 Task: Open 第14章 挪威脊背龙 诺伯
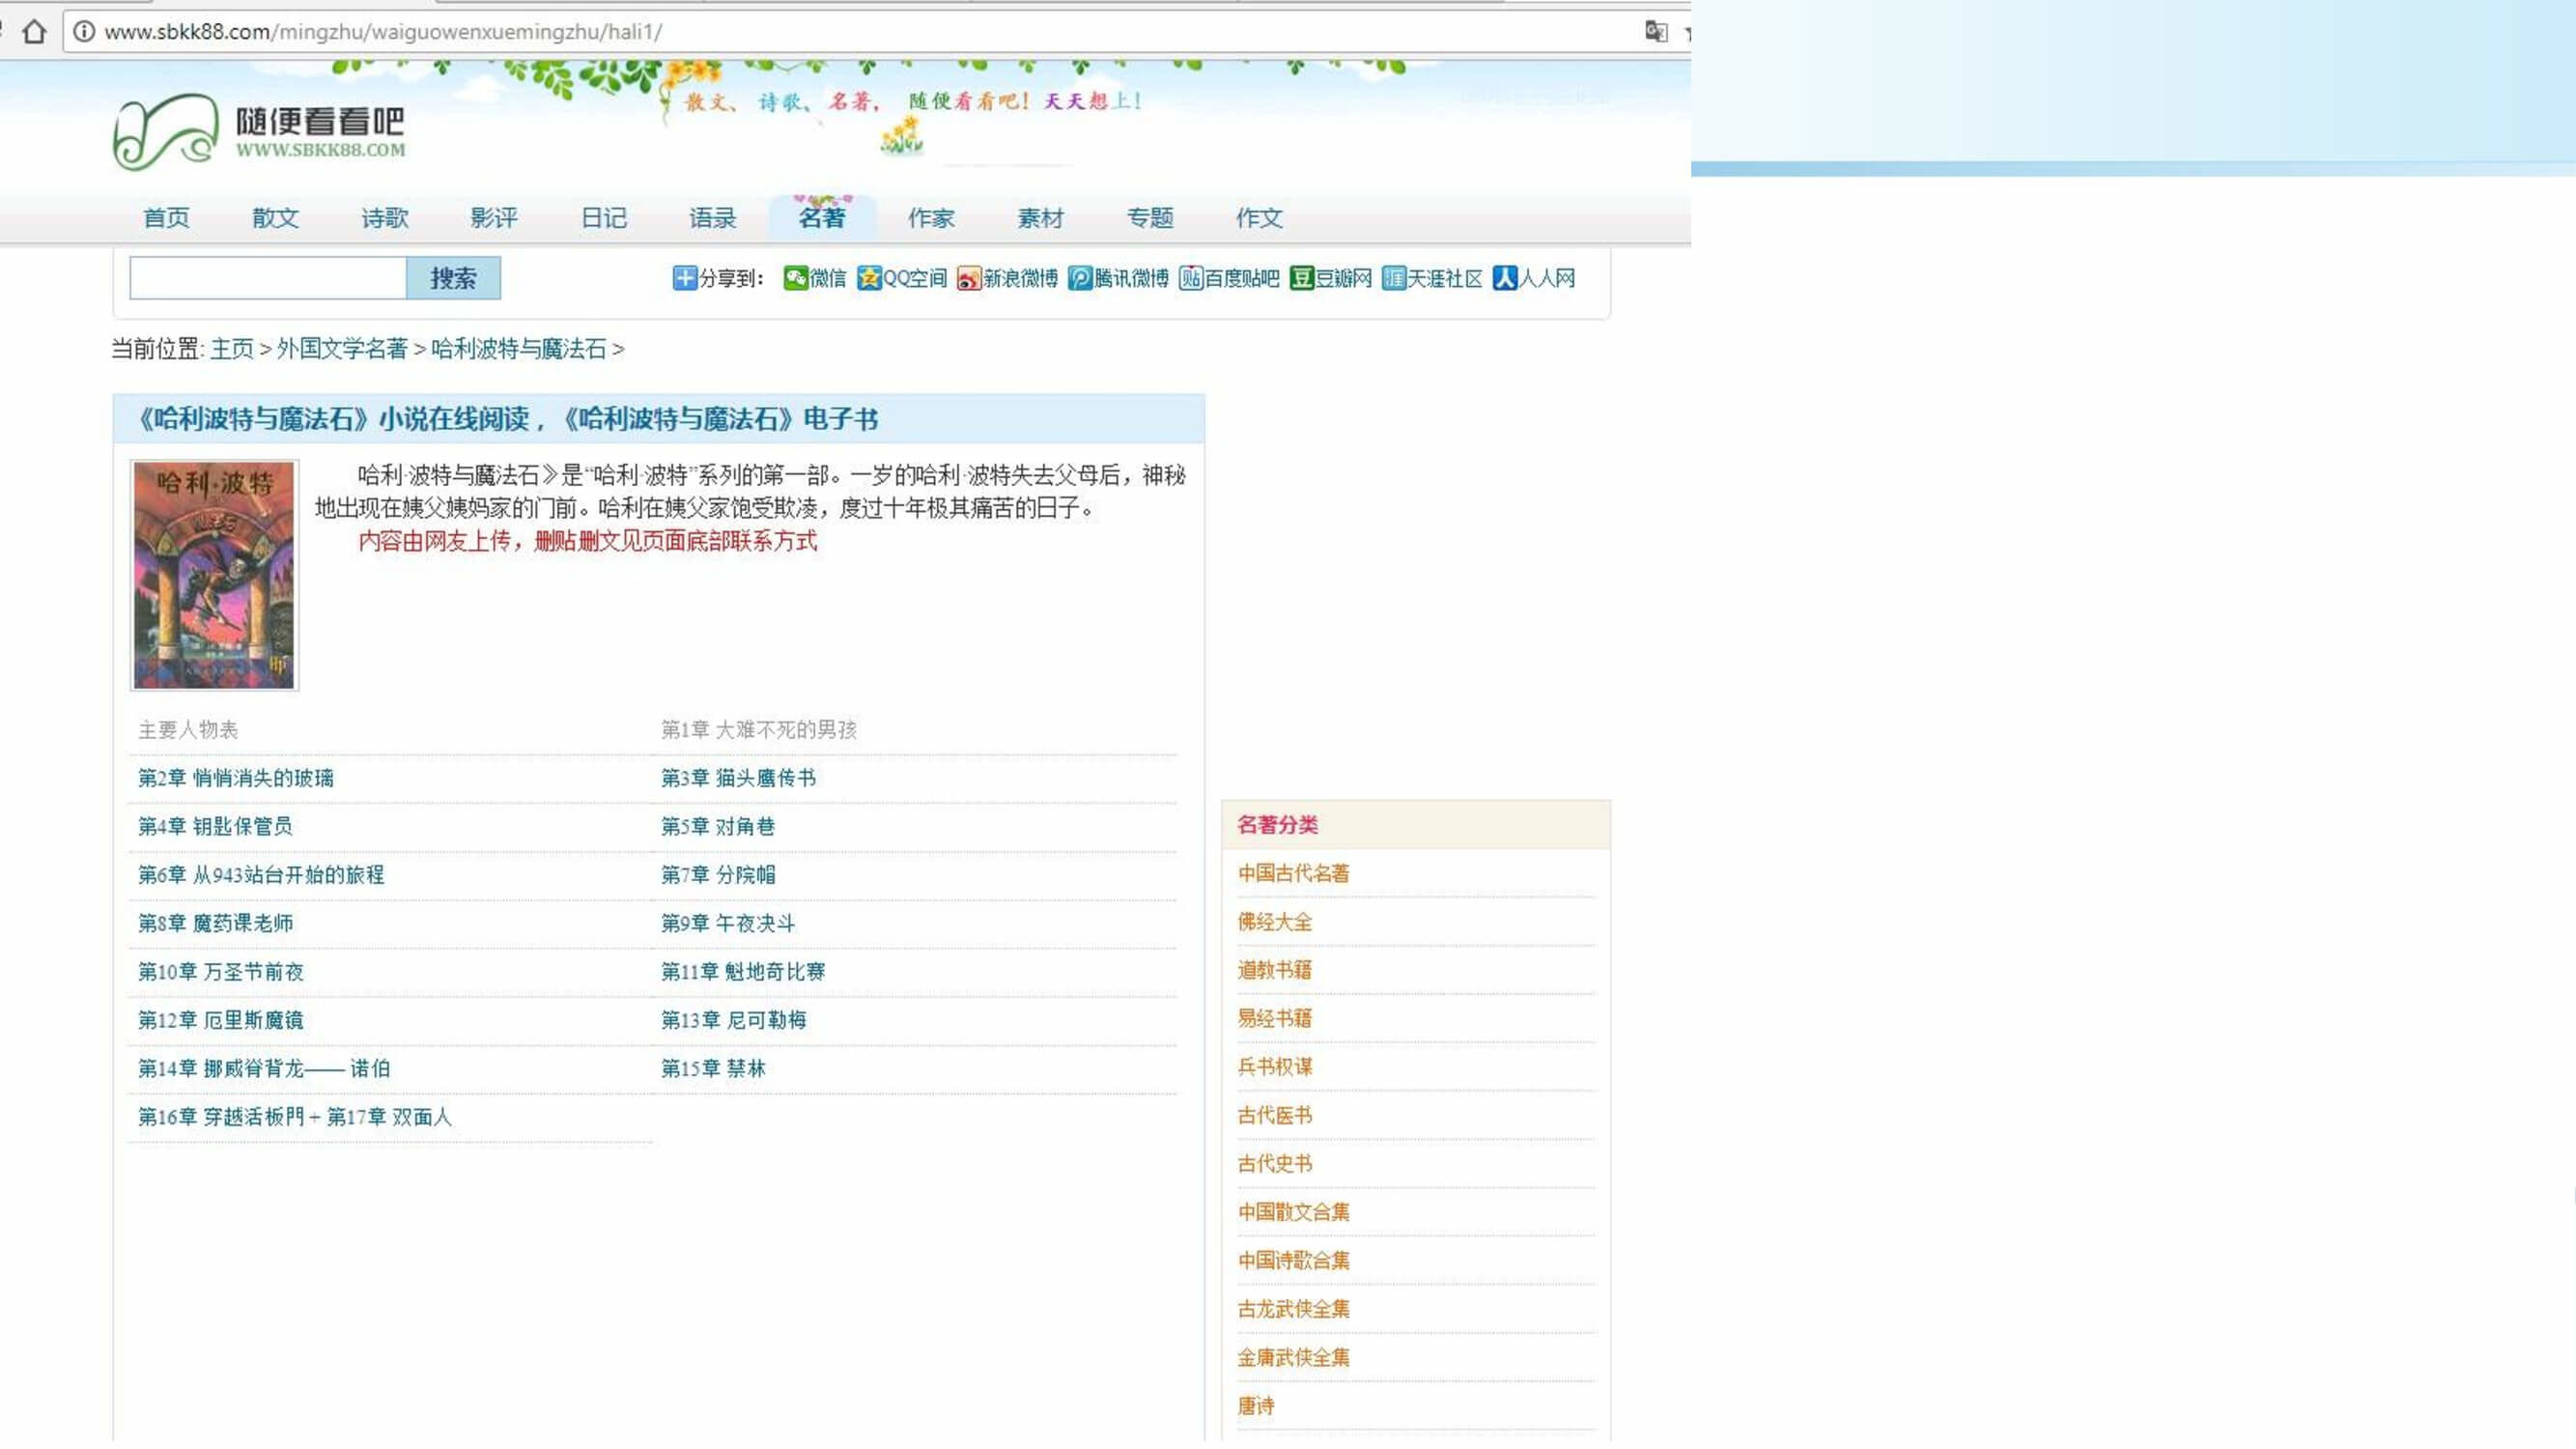tap(264, 1069)
